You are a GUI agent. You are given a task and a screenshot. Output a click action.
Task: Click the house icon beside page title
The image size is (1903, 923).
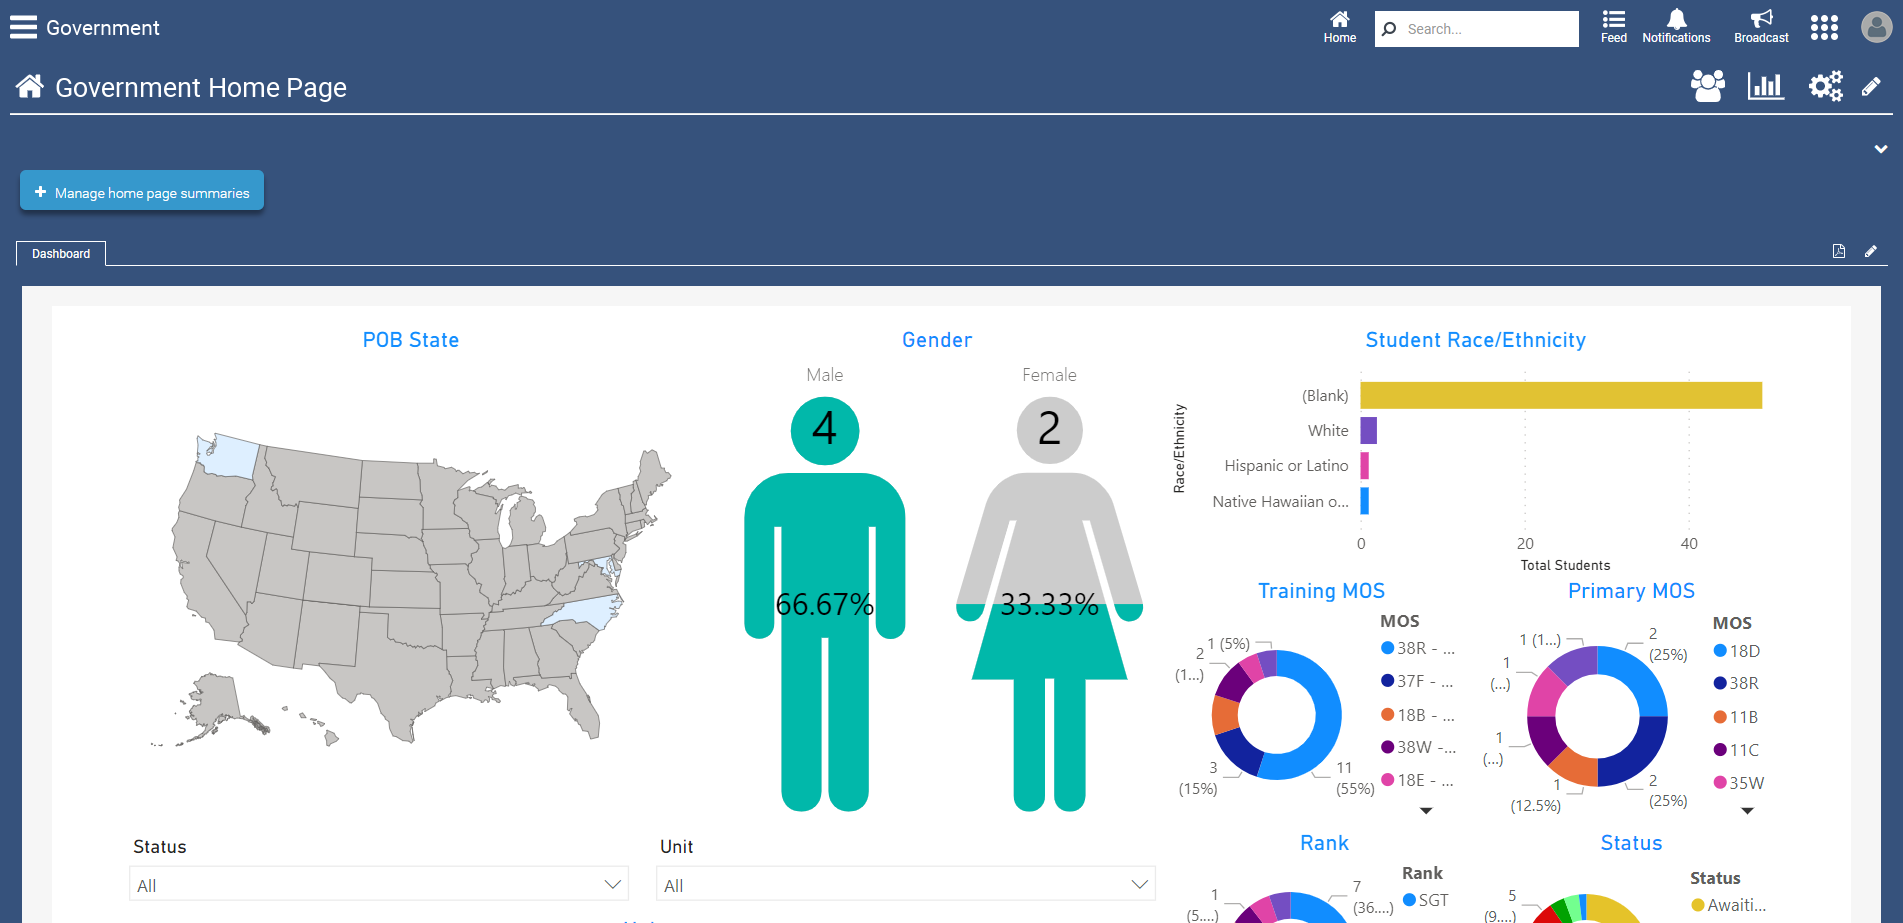30,87
